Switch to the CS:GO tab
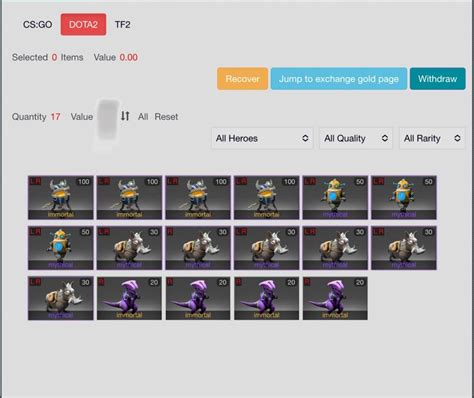This screenshot has width=474, height=398. tap(37, 25)
